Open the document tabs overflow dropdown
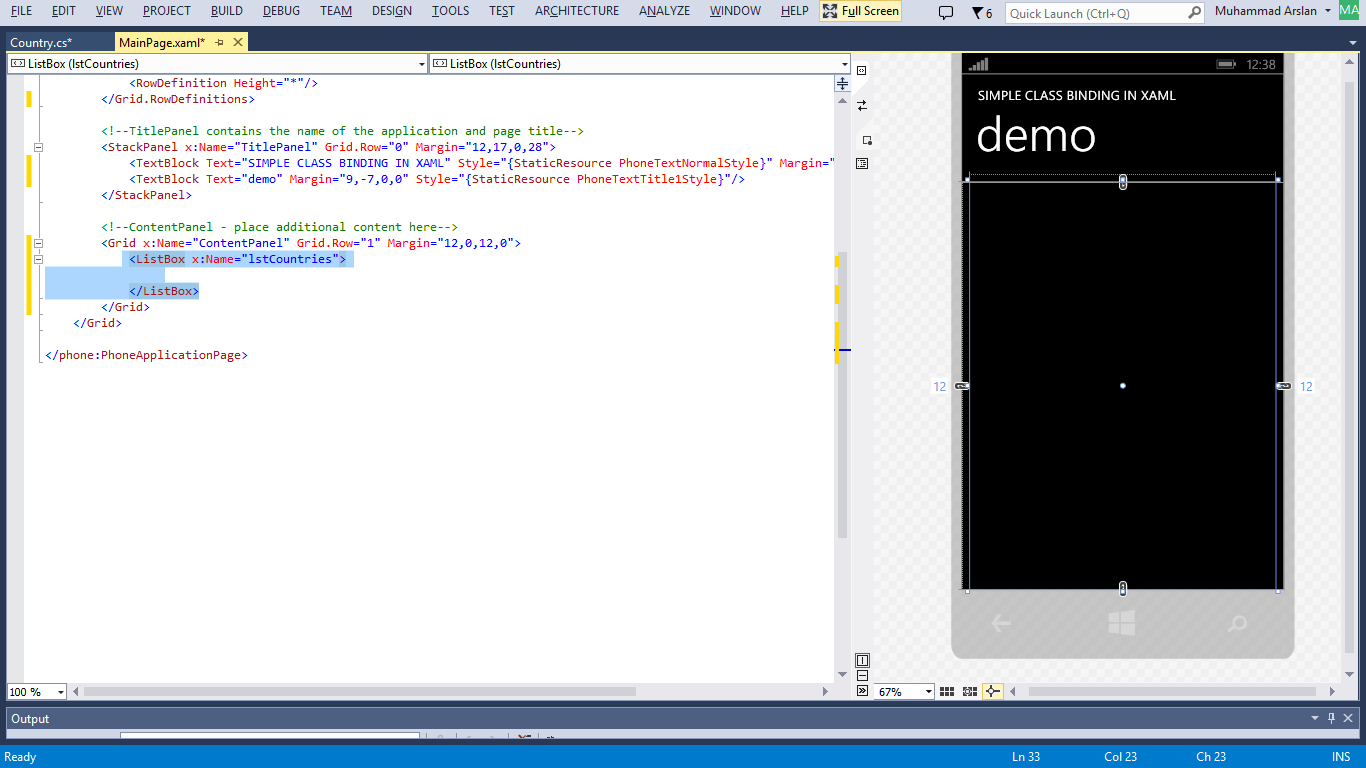 coord(1354,43)
